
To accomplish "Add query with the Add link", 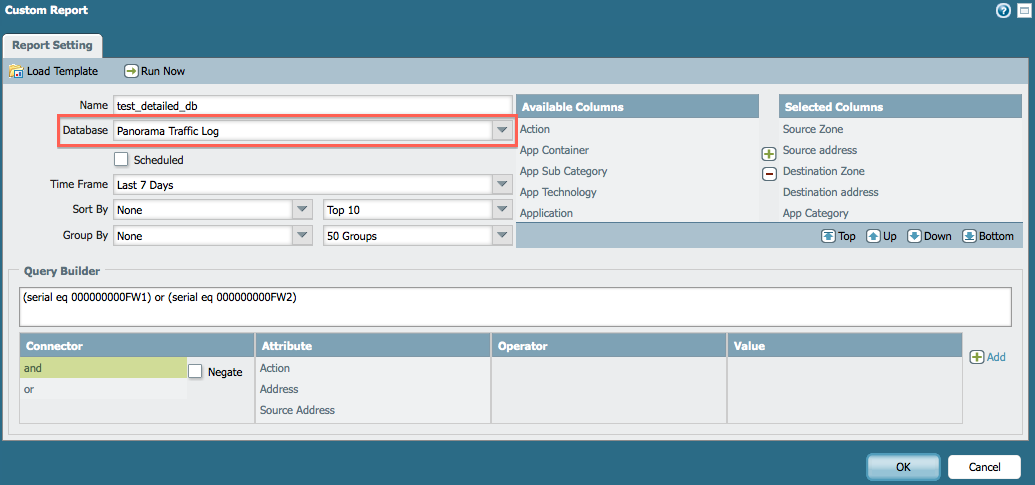I will click(x=987, y=357).
